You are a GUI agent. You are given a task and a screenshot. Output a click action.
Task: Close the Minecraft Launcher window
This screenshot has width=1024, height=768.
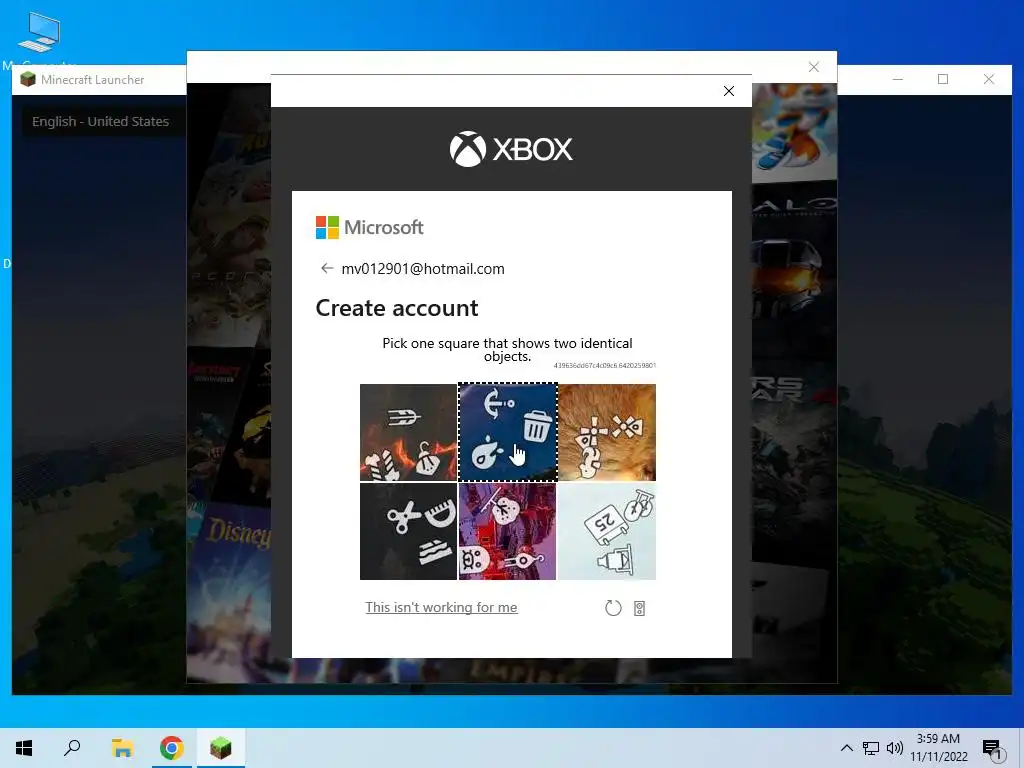tap(989, 79)
